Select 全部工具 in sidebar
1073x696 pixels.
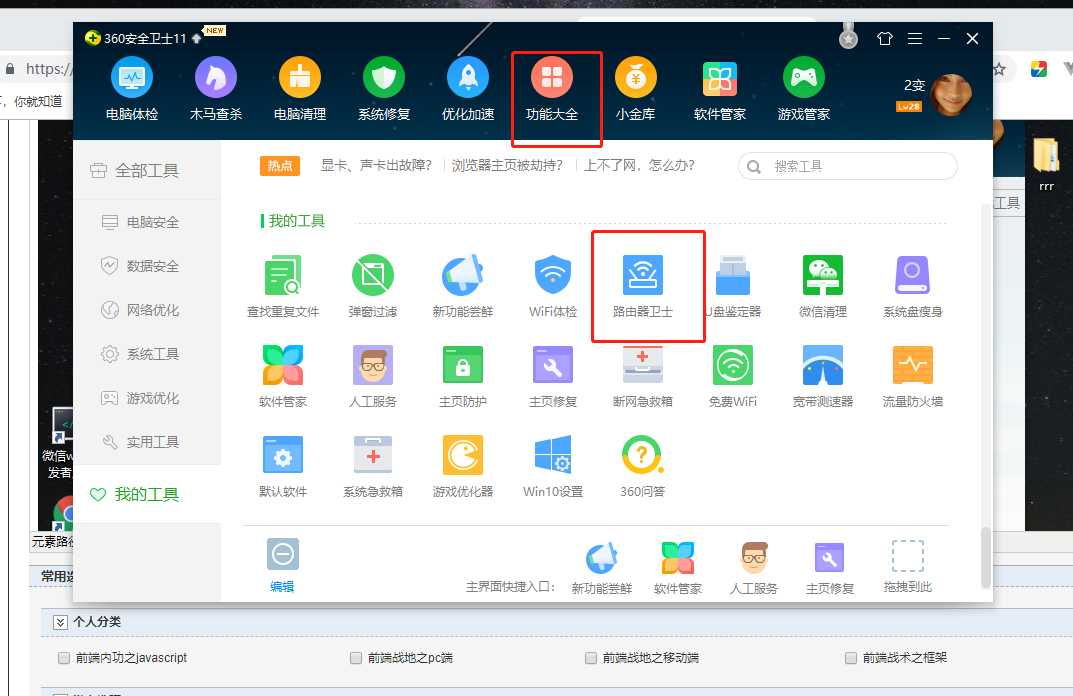click(x=147, y=170)
